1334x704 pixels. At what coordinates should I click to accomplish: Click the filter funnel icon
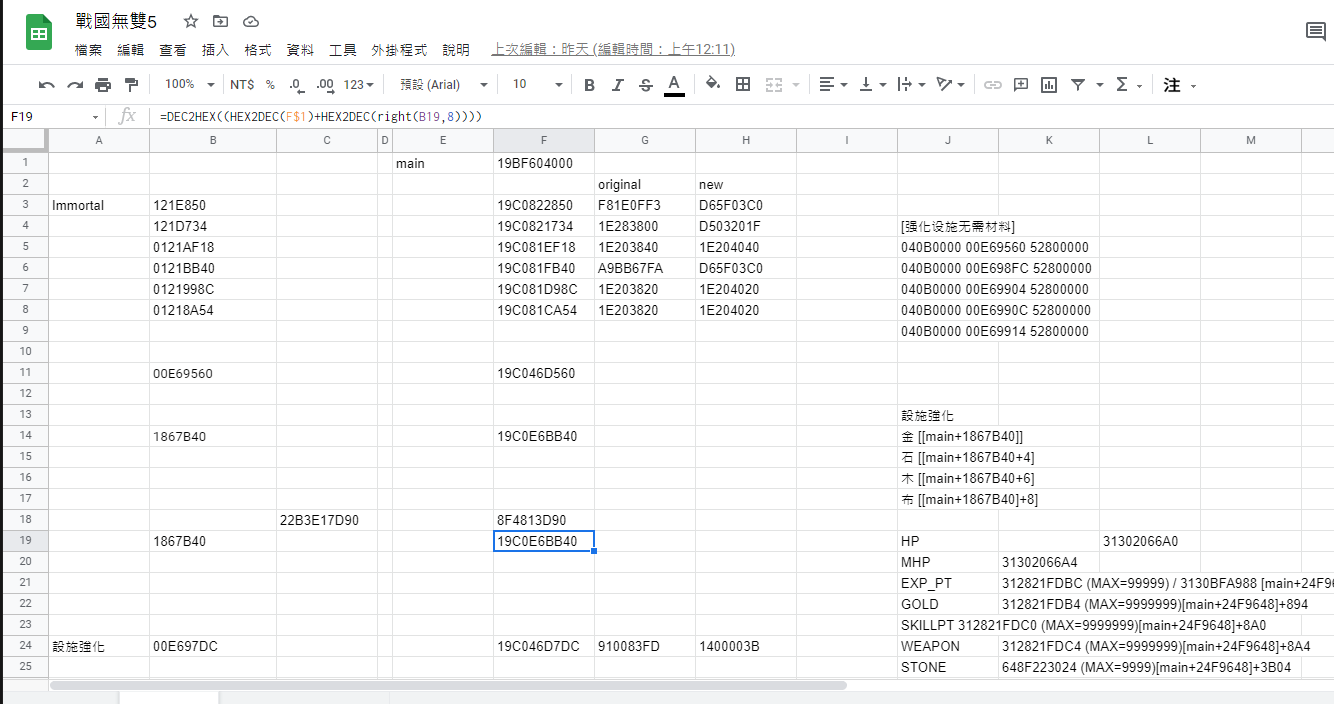[x=1078, y=85]
